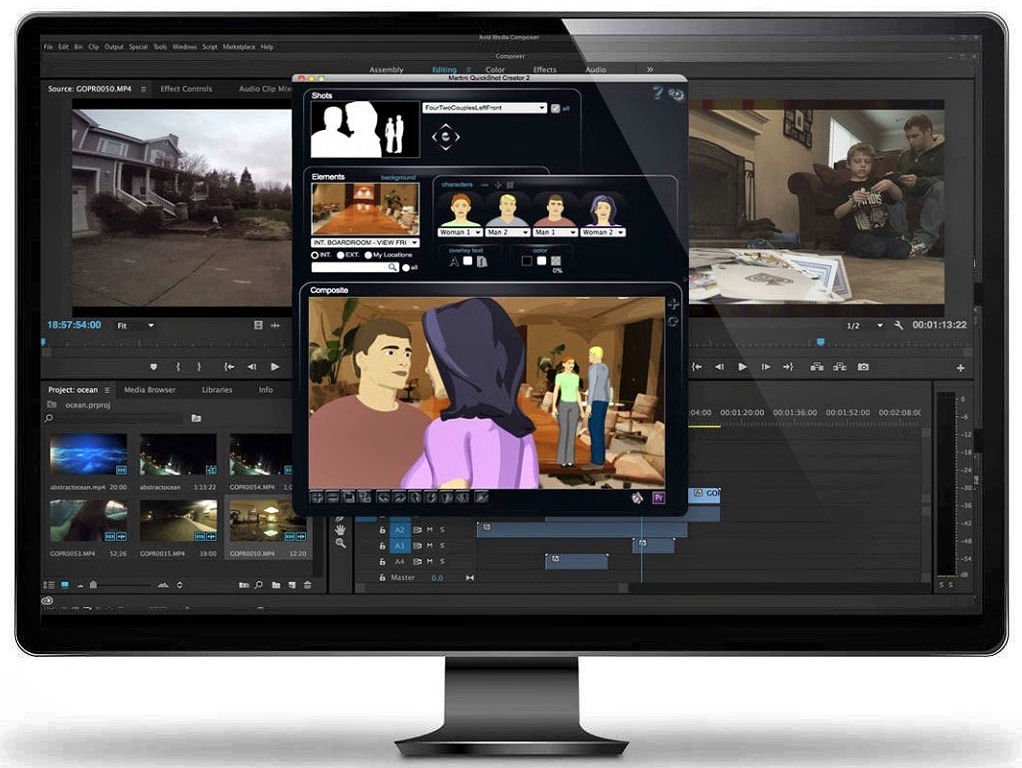Image resolution: width=1022 pixels, height=768 pixels.
Task: Open the INT. BOARDROOM background dropdown
Action: point(365,243)
